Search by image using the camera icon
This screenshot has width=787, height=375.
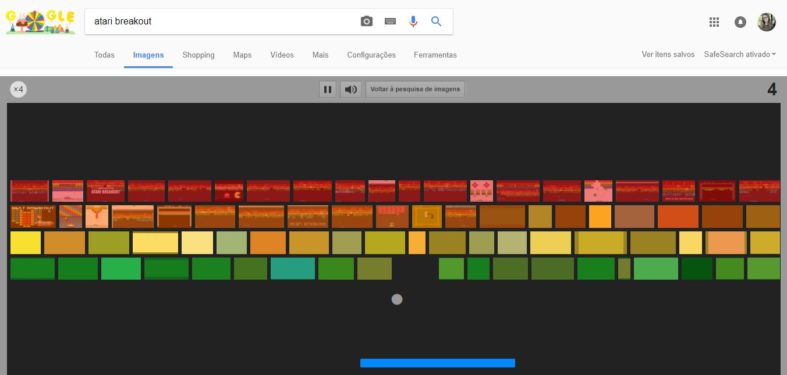coord(367,21)
